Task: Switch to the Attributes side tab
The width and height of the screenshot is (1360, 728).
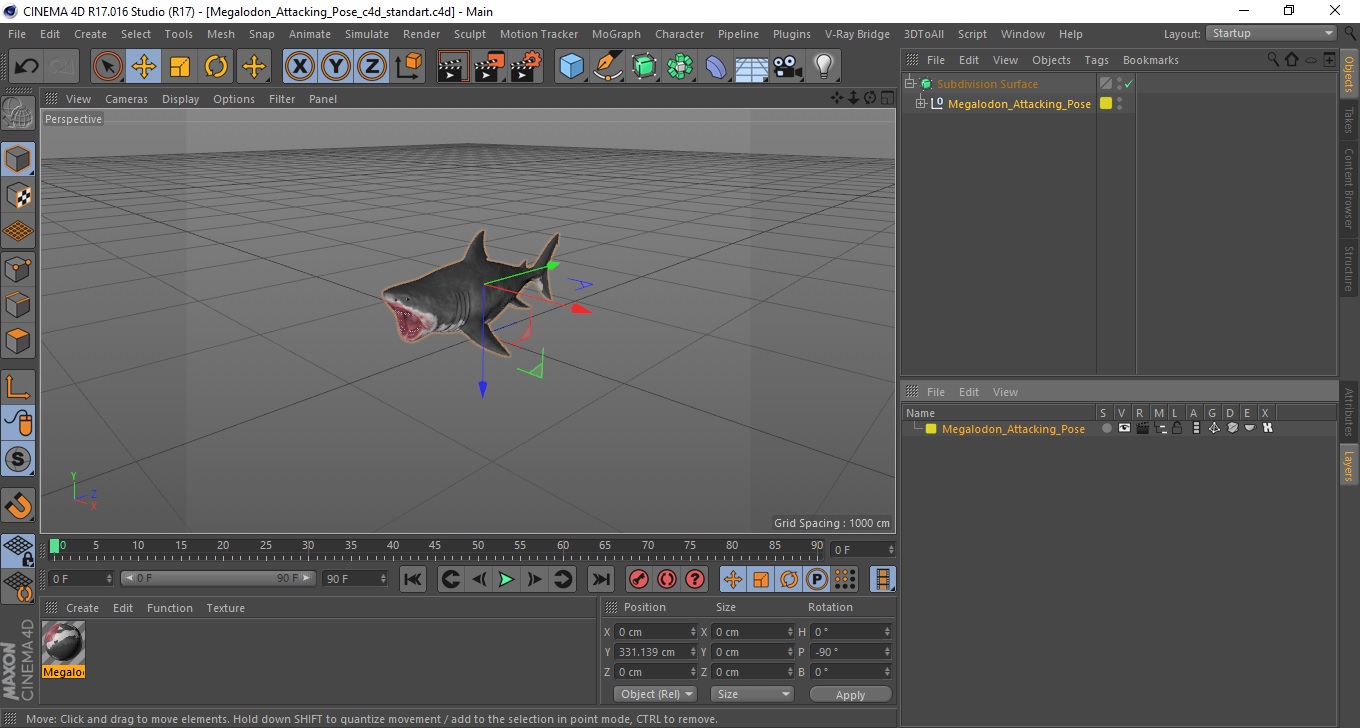Action: [x=1349, y=412]
